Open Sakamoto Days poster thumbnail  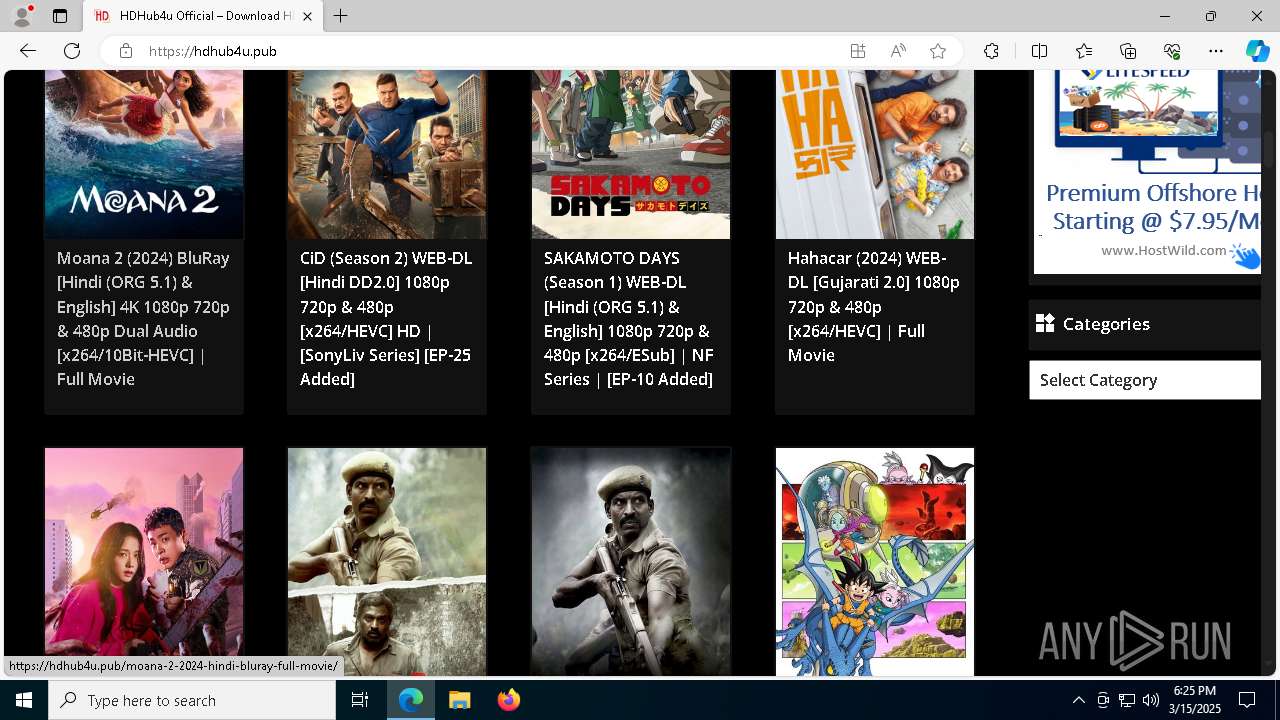click(x=631, y=154)
